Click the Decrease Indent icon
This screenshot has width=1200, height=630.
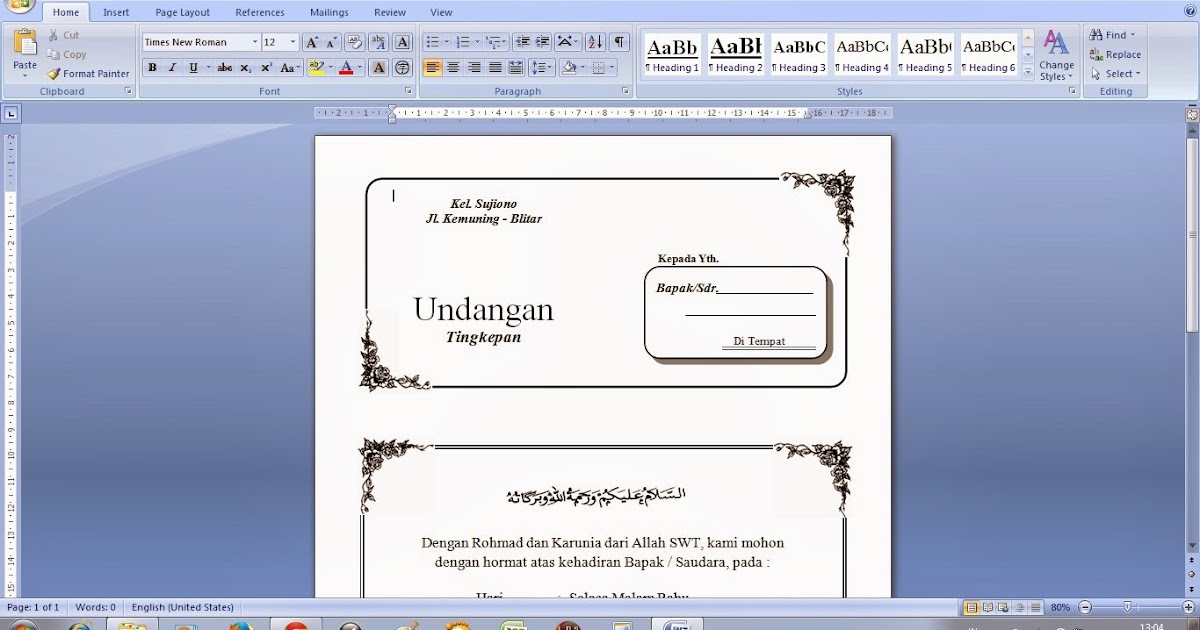(x=522, y=42)
